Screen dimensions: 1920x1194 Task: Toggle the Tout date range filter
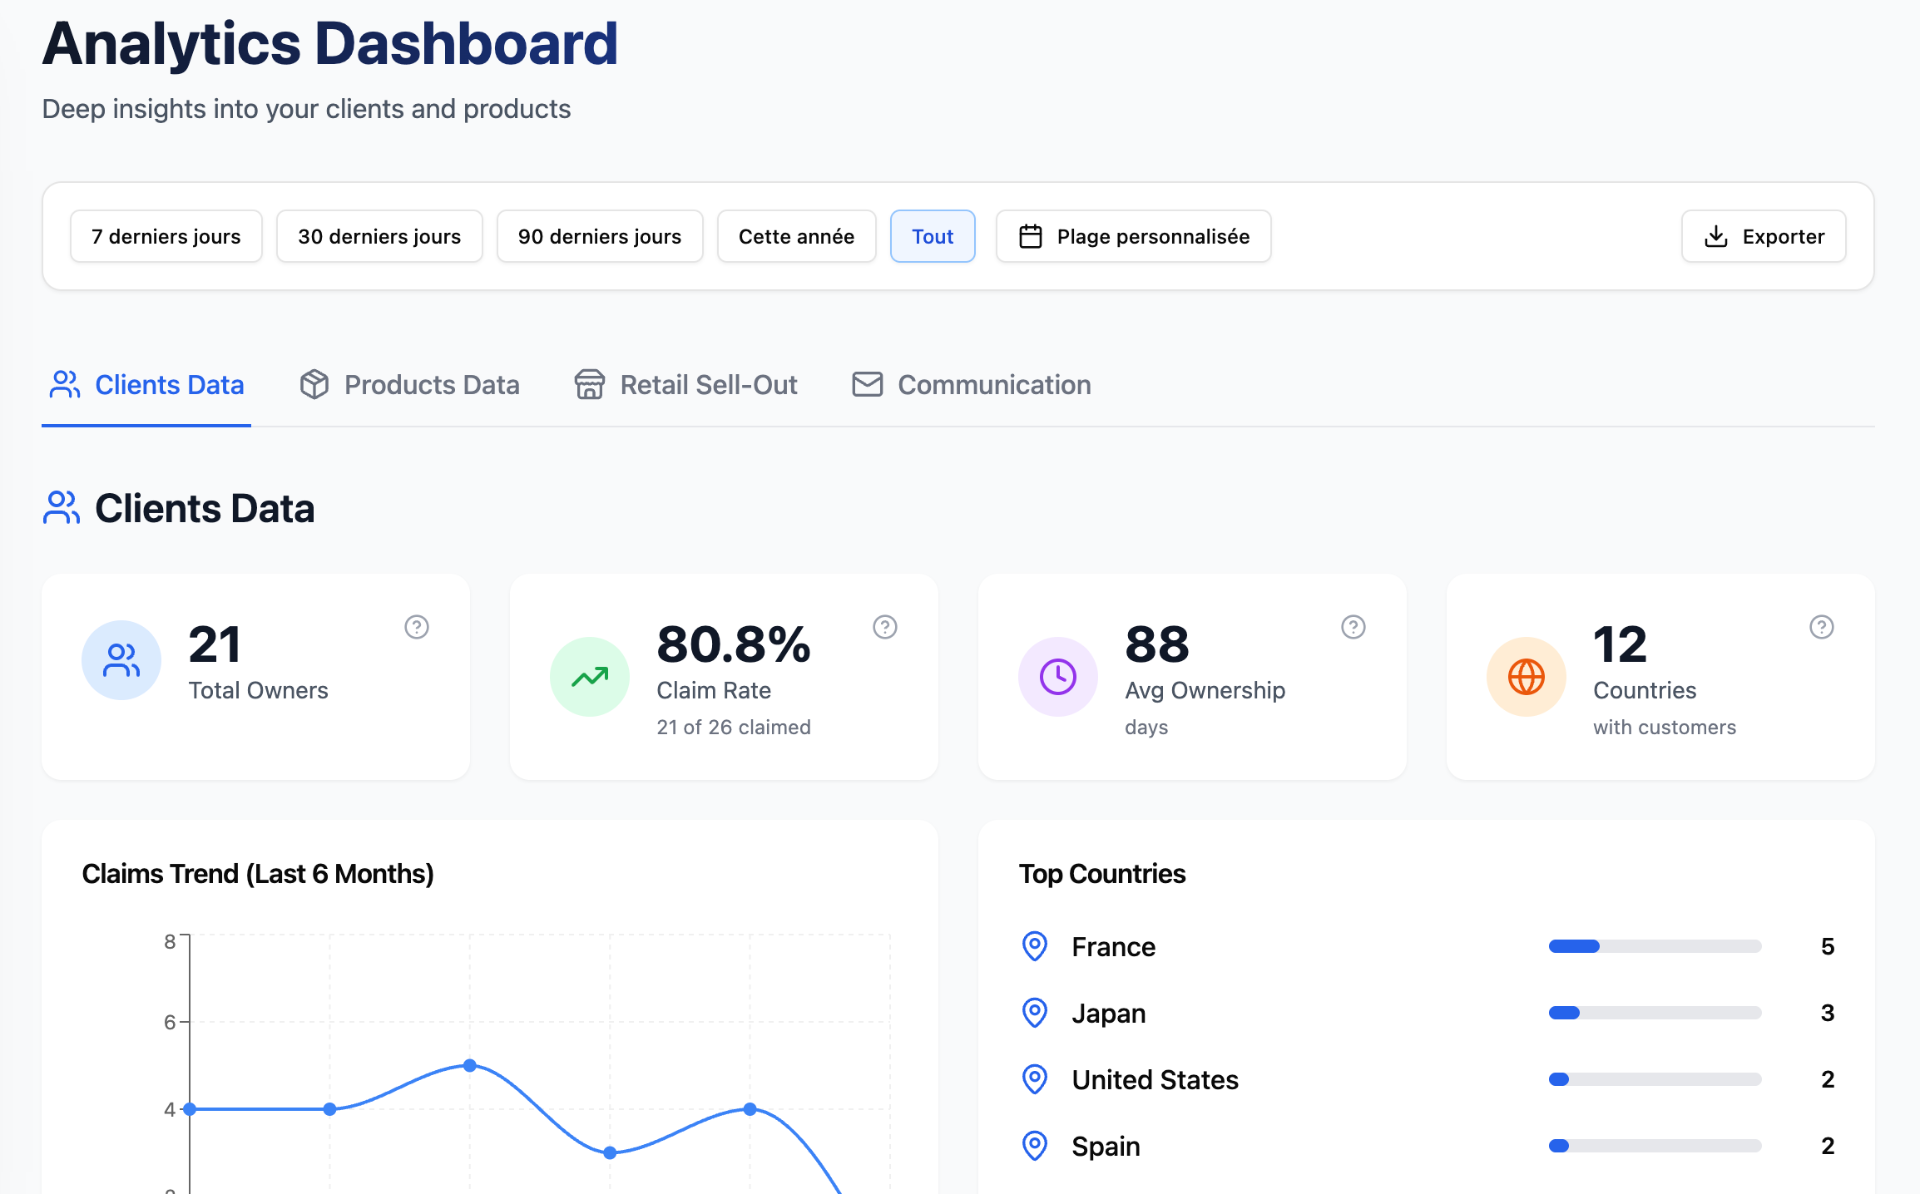pyautogui.click(x=932, y=237)
